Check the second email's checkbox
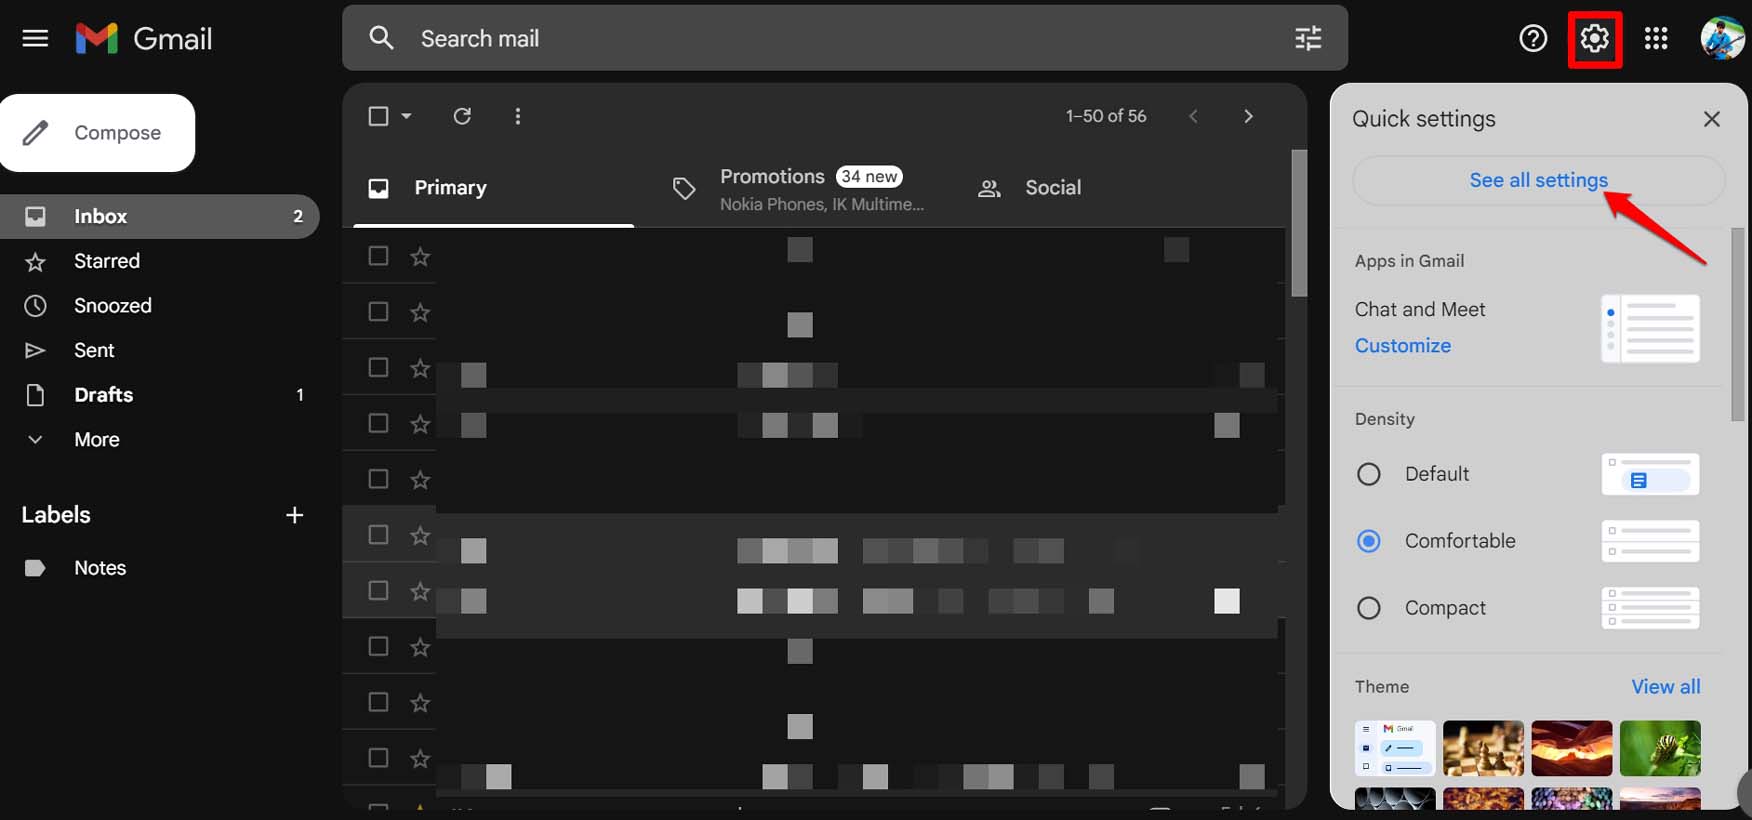The image size is (1752, 820). (378, 312)
